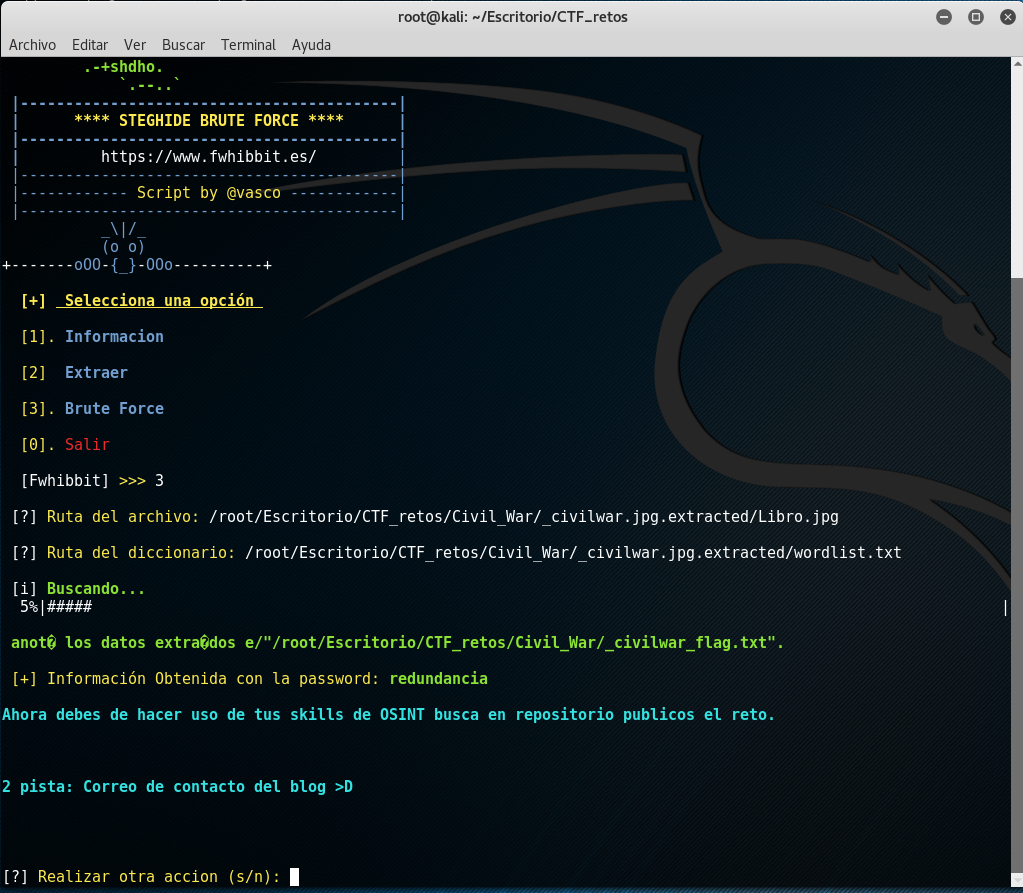Open the Archivo menu
This screenshot has width=1023, height=893.
(32, 45)
